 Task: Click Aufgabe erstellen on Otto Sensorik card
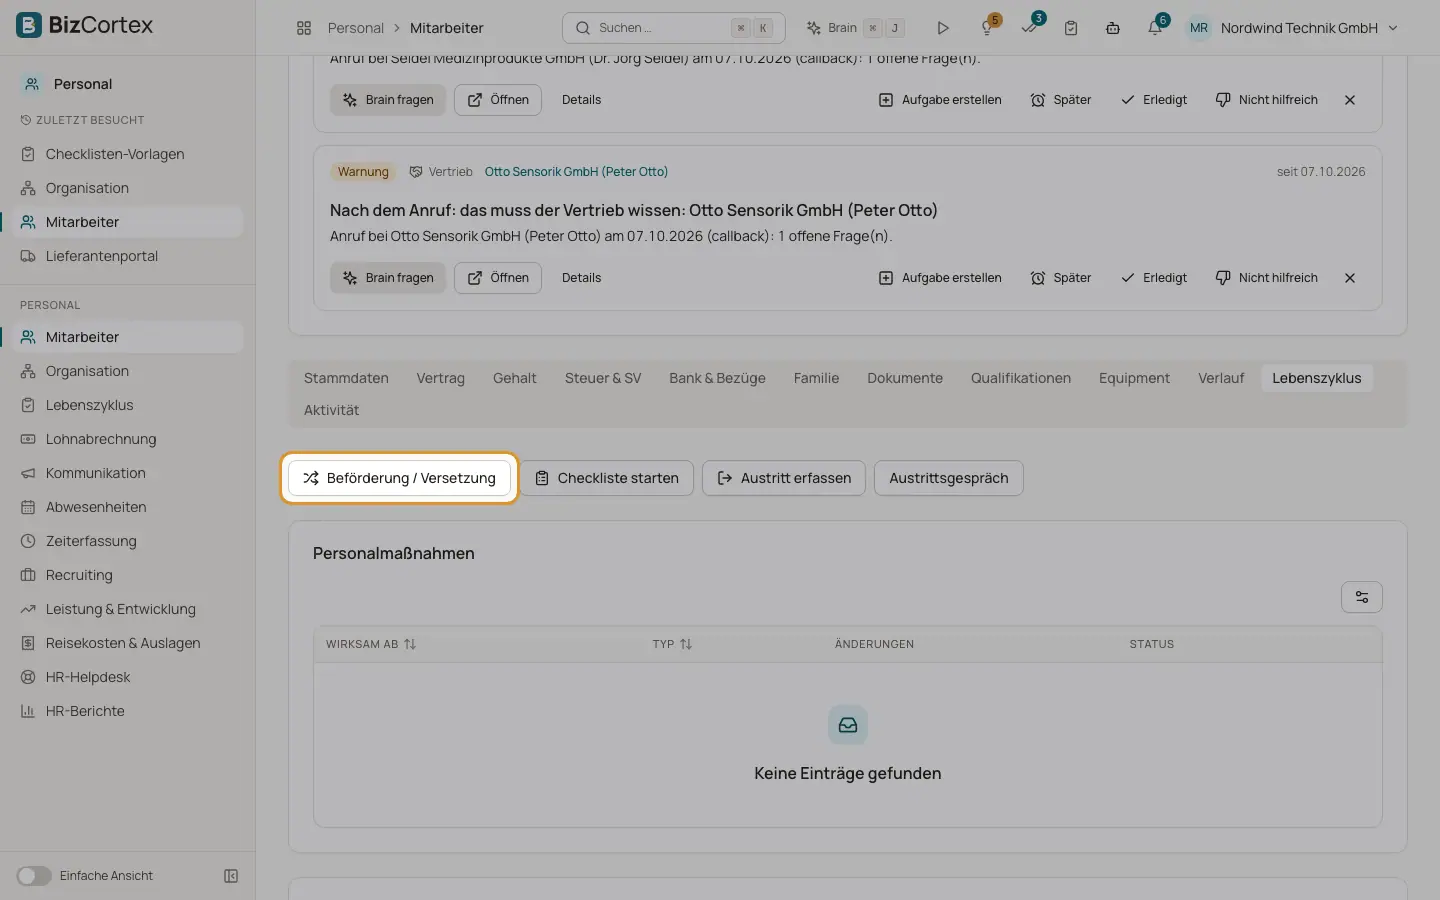pos(940,278)
